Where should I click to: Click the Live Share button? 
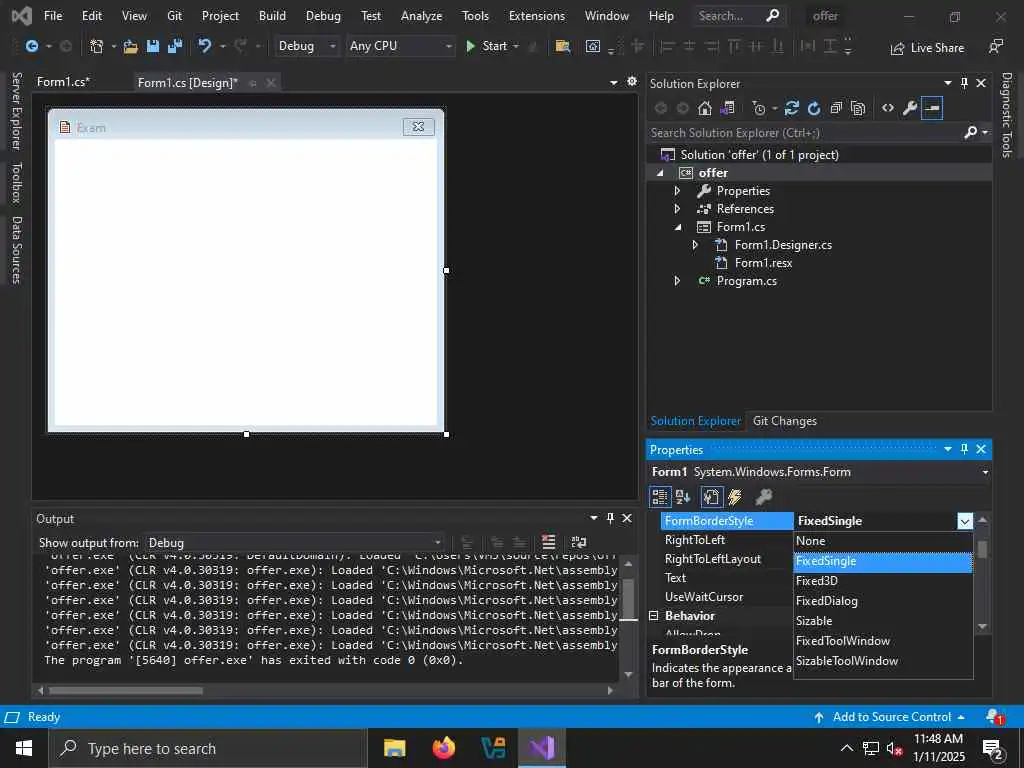coord(927,48)
